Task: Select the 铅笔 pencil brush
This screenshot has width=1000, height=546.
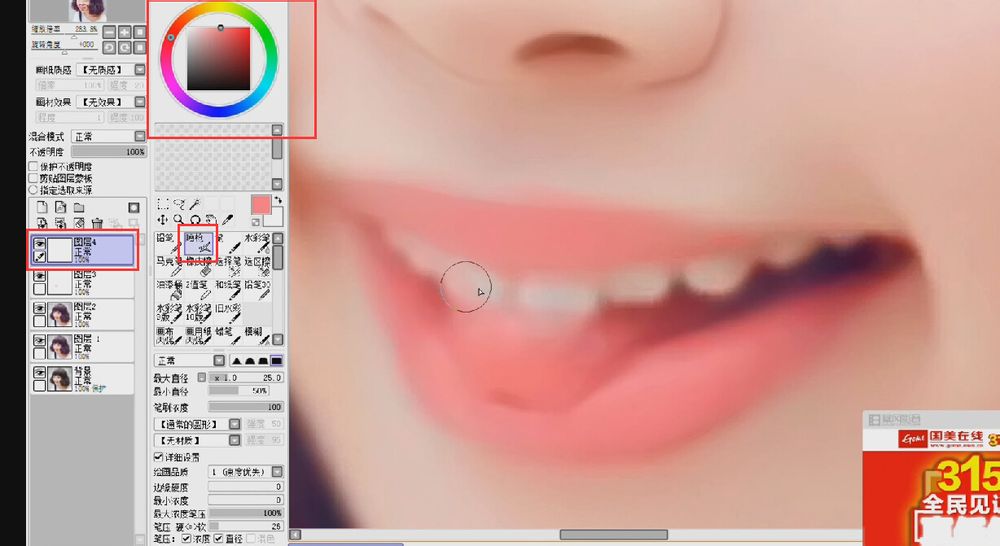Action: (x=167, y=242)
